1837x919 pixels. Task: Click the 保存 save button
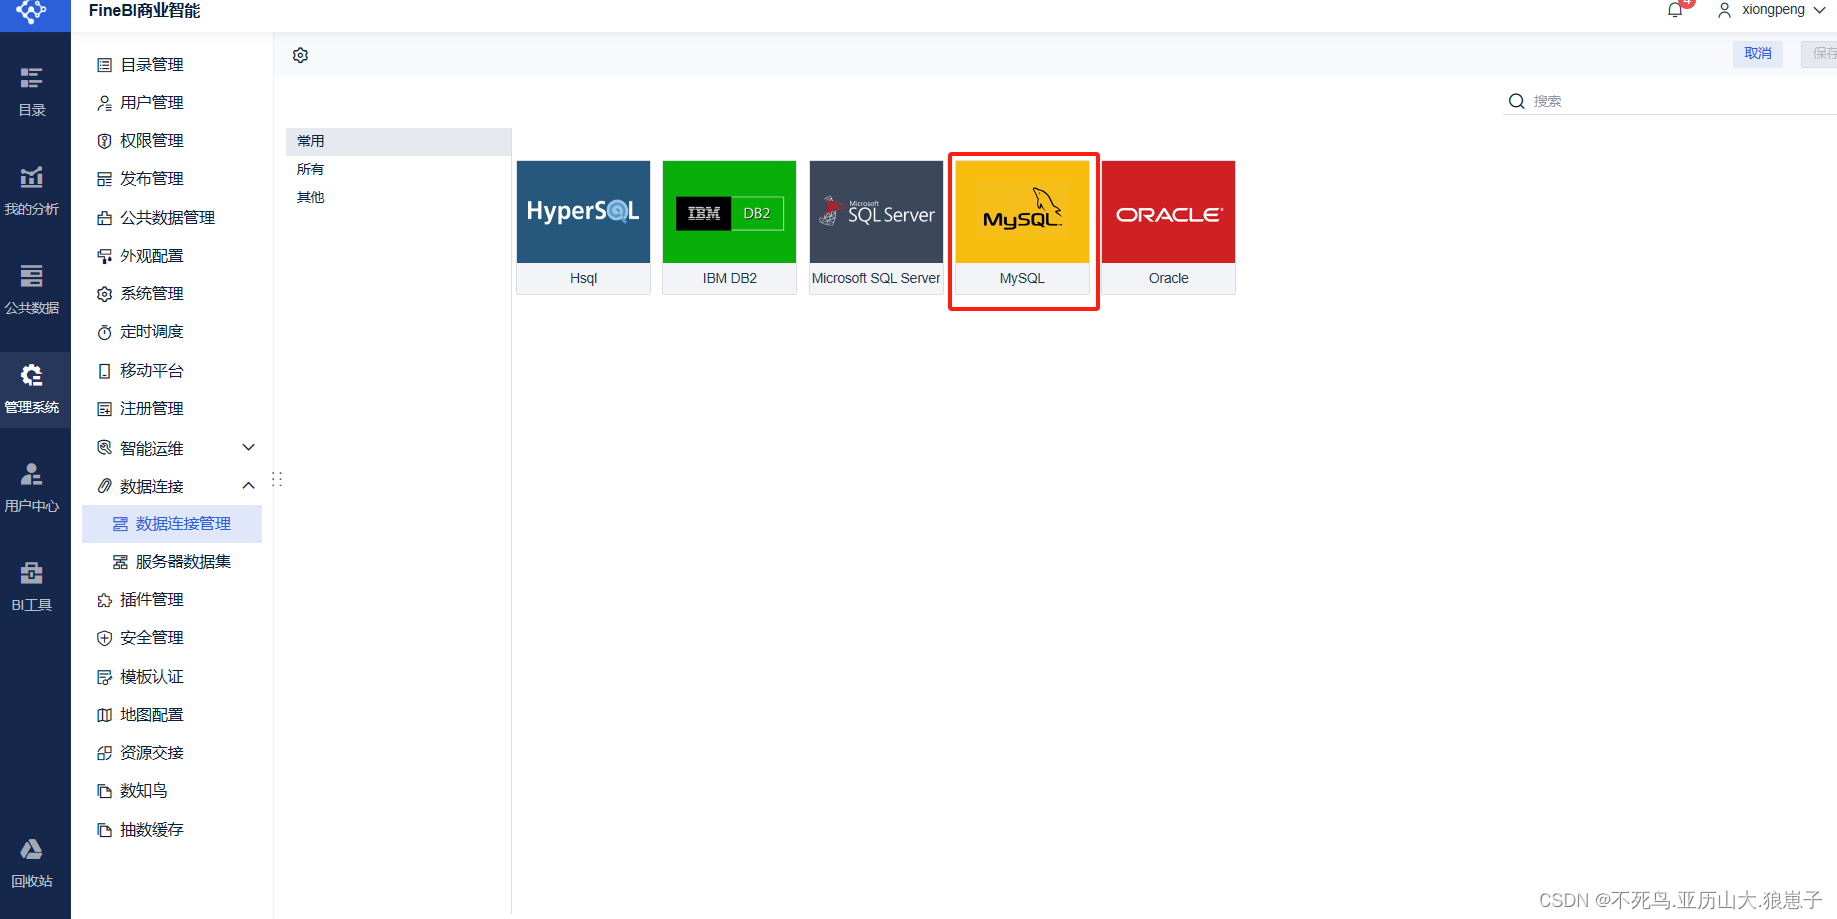pyautogui.click(x=1825, y=54)
